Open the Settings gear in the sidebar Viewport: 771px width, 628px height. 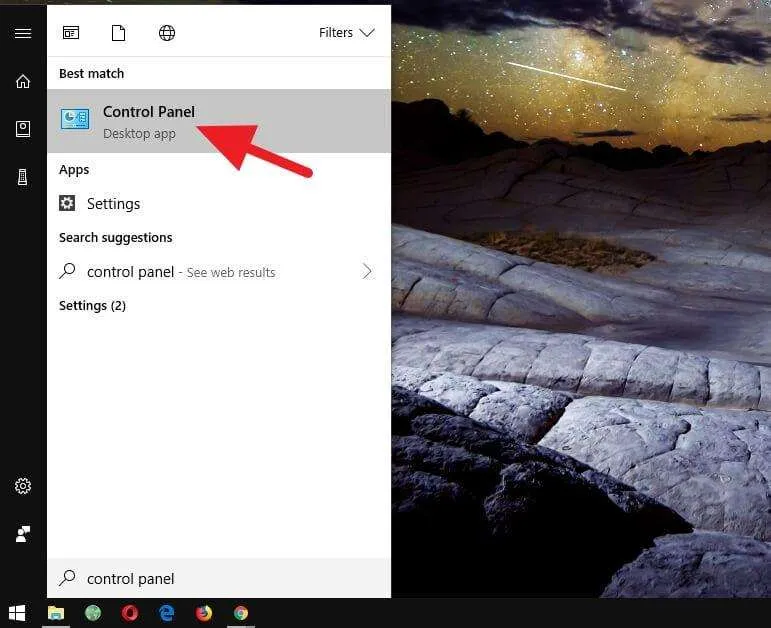(23, 486)
